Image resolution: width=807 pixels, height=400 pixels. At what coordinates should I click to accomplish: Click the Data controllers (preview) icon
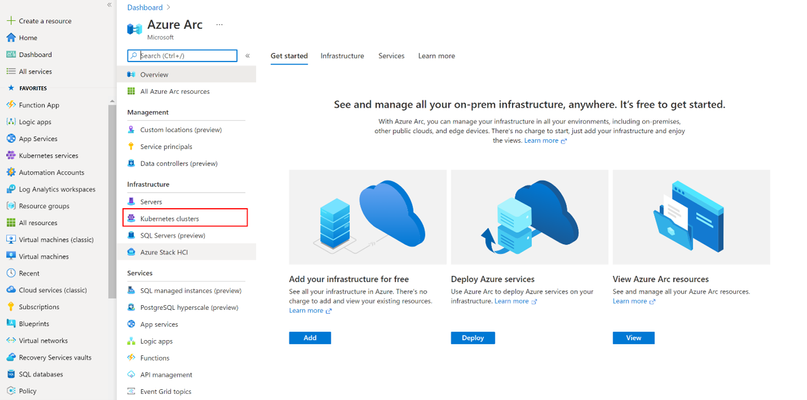pyautogui.click(x=131, y=164)
